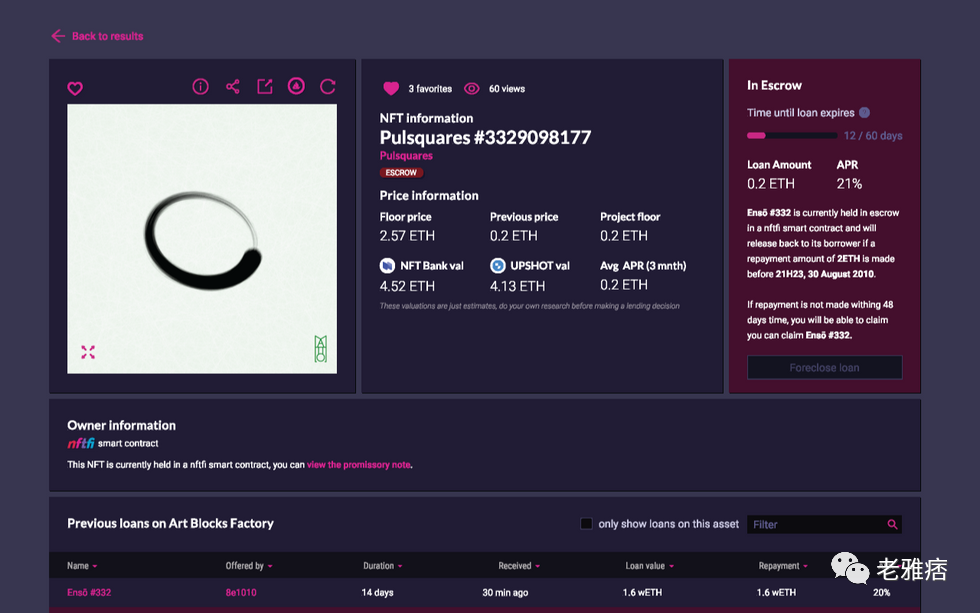Click the Ensō artwork image thumbnail
The height and width of the screenshot is (613, 980).
[202, 239]
